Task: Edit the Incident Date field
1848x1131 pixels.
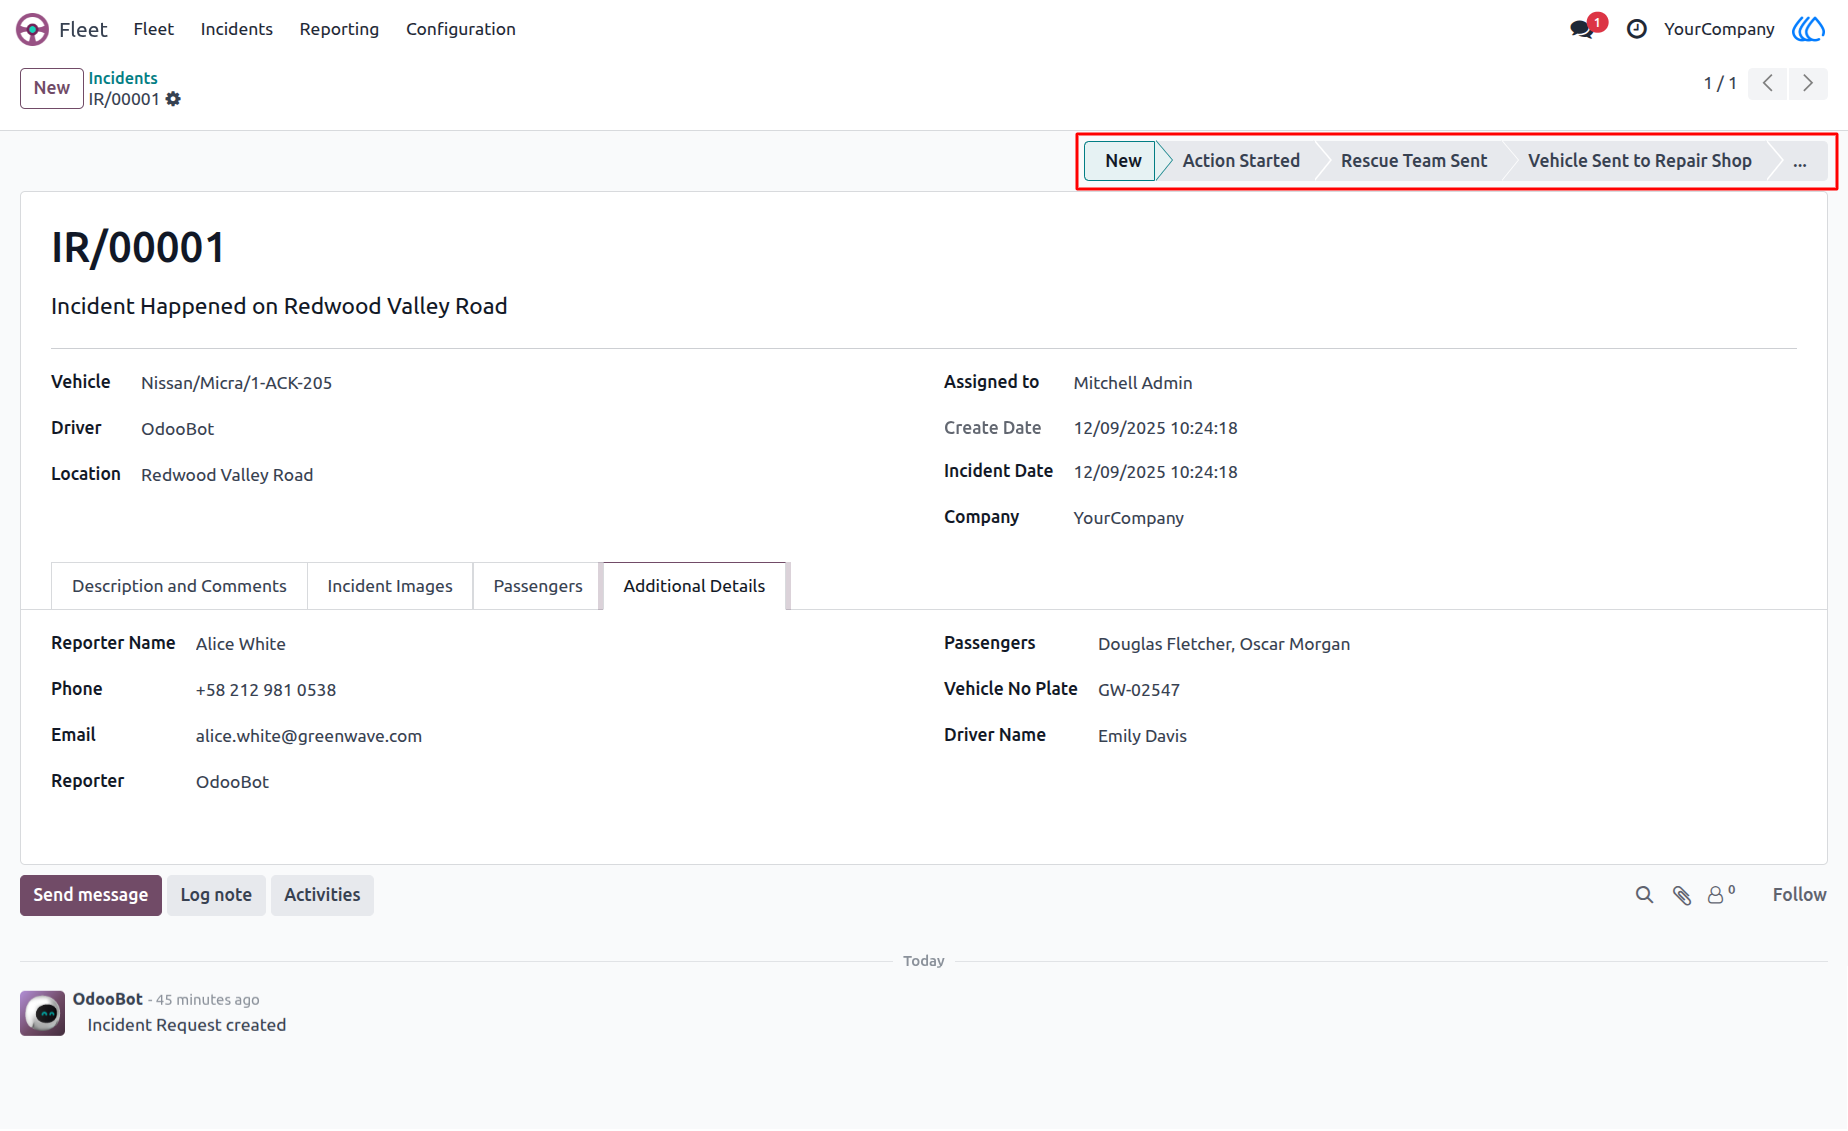Action: click(1156, 472)
